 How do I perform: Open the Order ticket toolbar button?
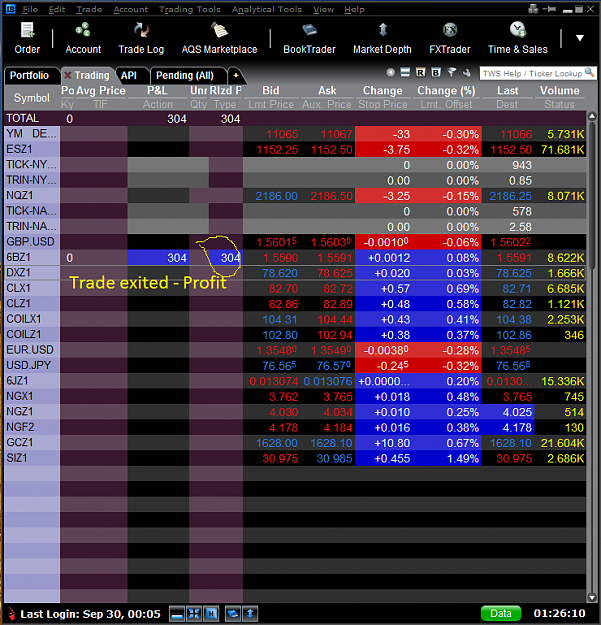click(27, 39)
